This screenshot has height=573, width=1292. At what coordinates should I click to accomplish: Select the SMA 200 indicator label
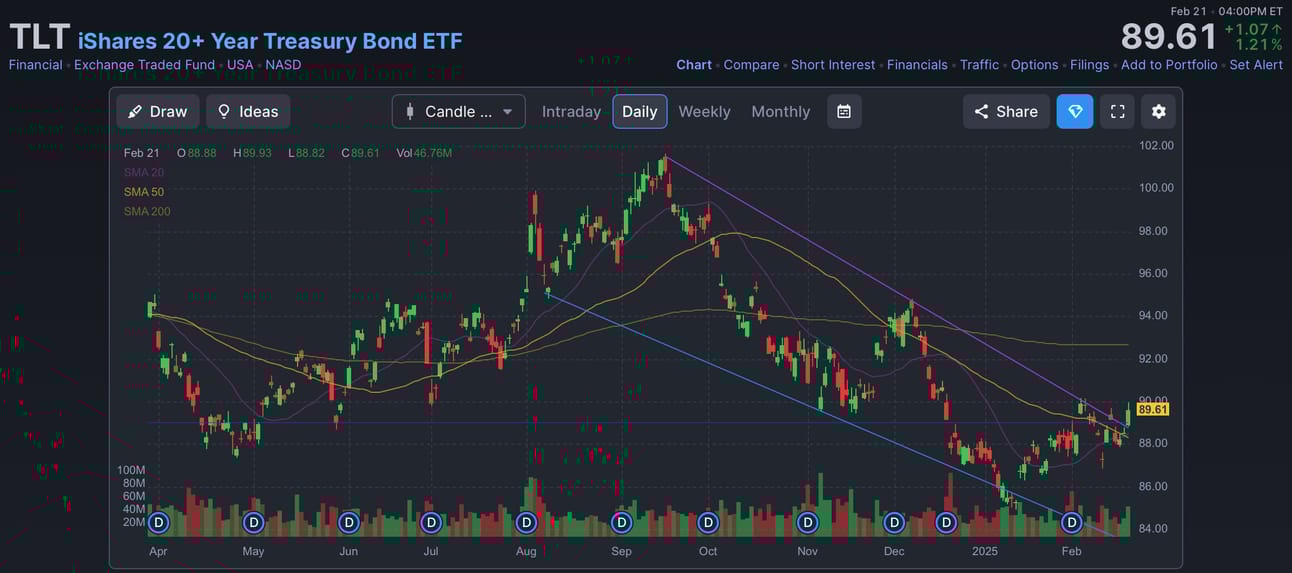click(147, 211)
